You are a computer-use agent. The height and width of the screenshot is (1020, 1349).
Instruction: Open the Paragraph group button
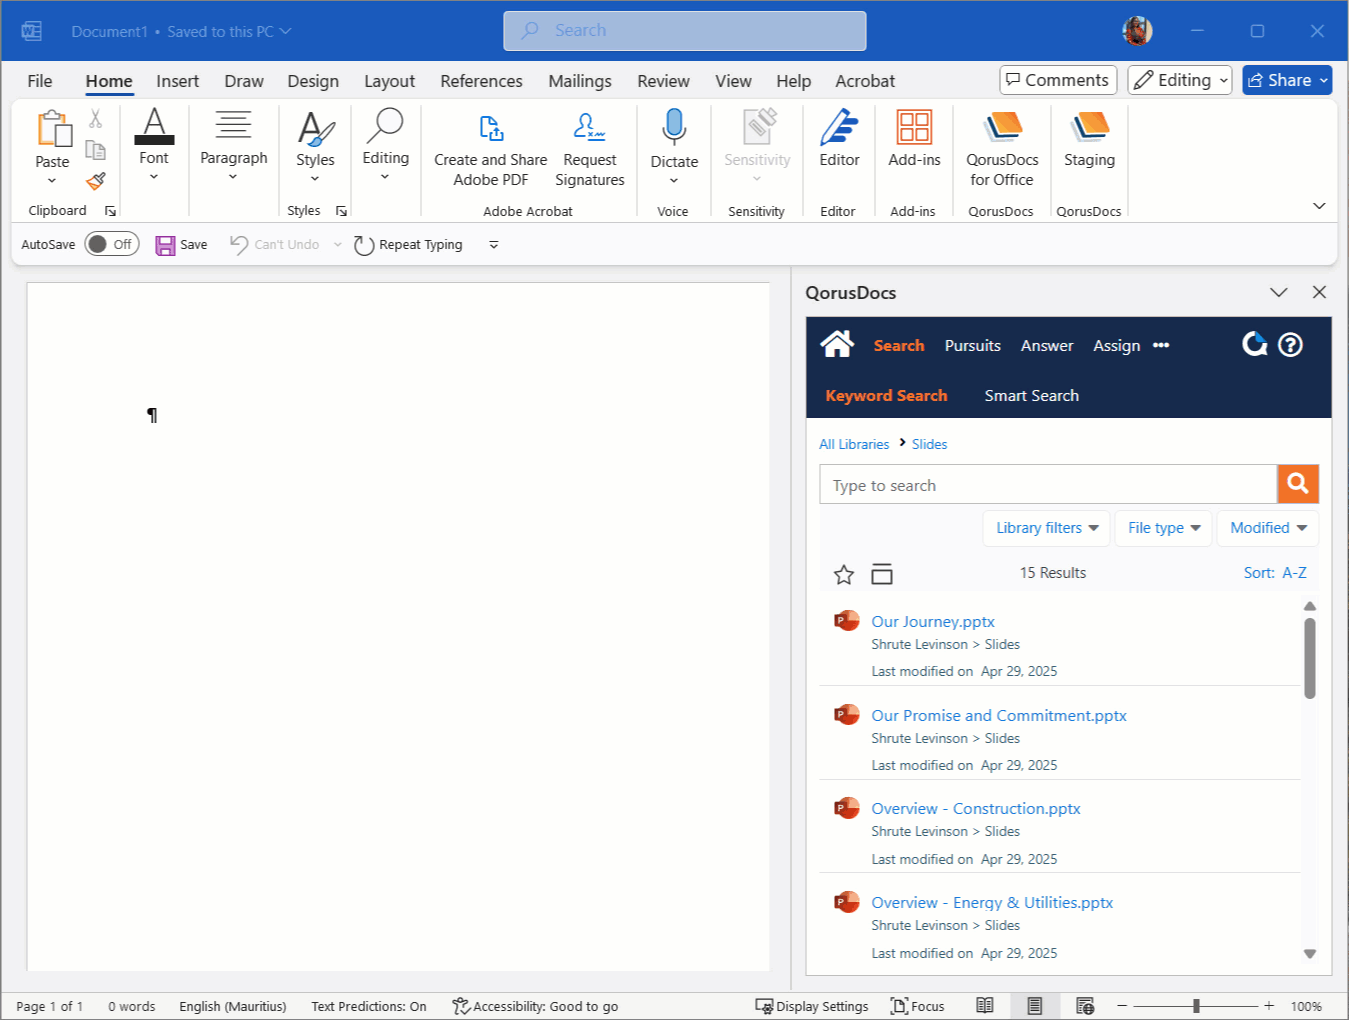(234, 145)
